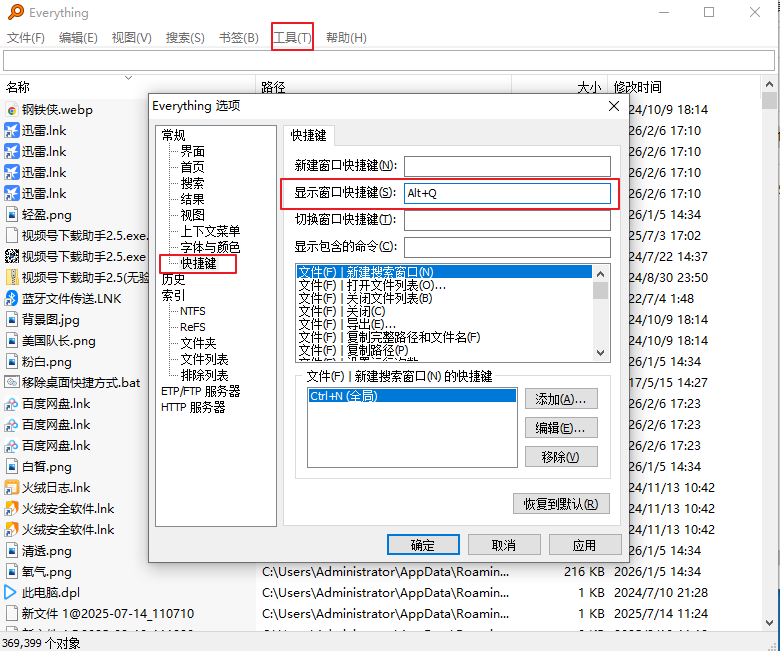
Task: Click the 移除桌面快捷方式.bat icon
Action: (x=11, y=382)
